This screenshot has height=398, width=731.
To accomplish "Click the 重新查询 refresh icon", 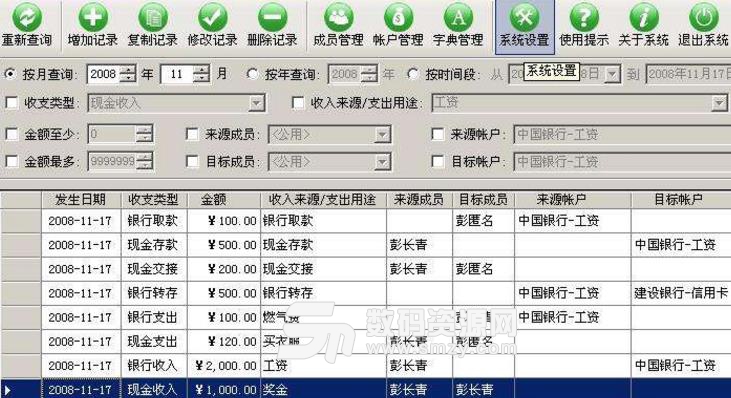I will click(27, 18).
